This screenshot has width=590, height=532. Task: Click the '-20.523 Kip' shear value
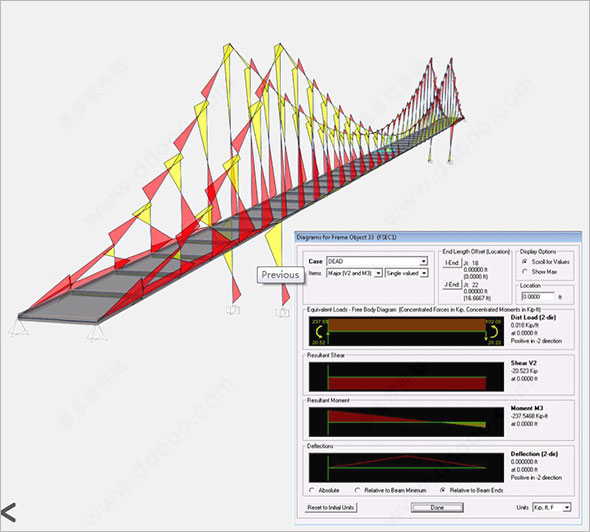click(x=524, y=371)
